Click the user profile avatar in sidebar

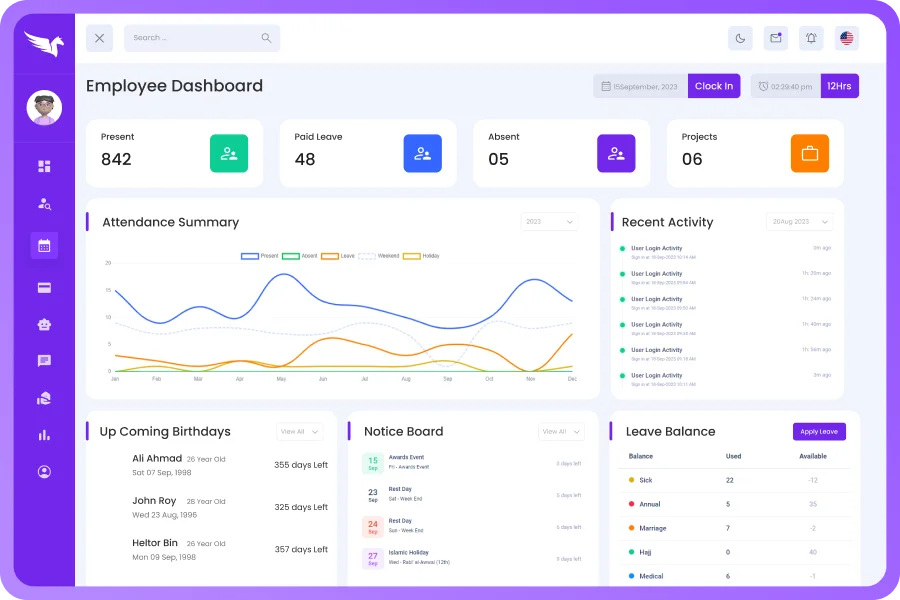point(44,108)
